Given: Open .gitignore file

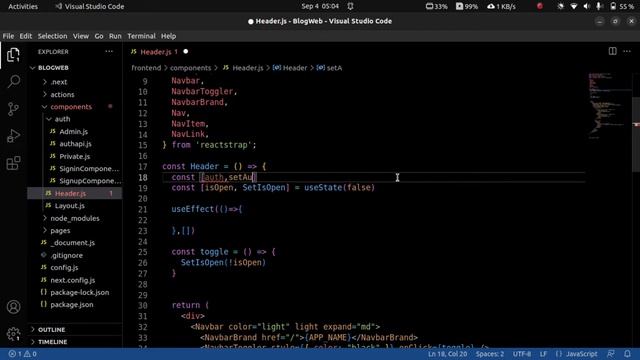Looking at the screenshot, I should (x=66, y=256).
